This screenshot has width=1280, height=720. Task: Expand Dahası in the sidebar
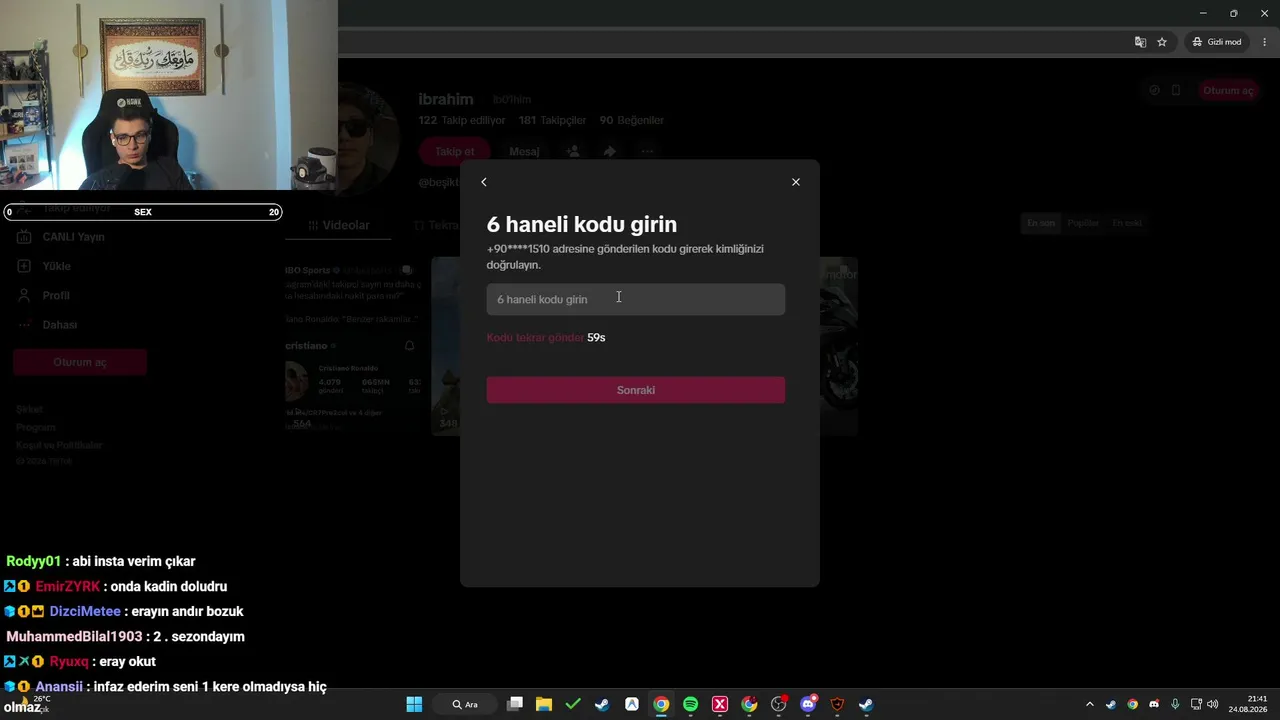[48, 325]
